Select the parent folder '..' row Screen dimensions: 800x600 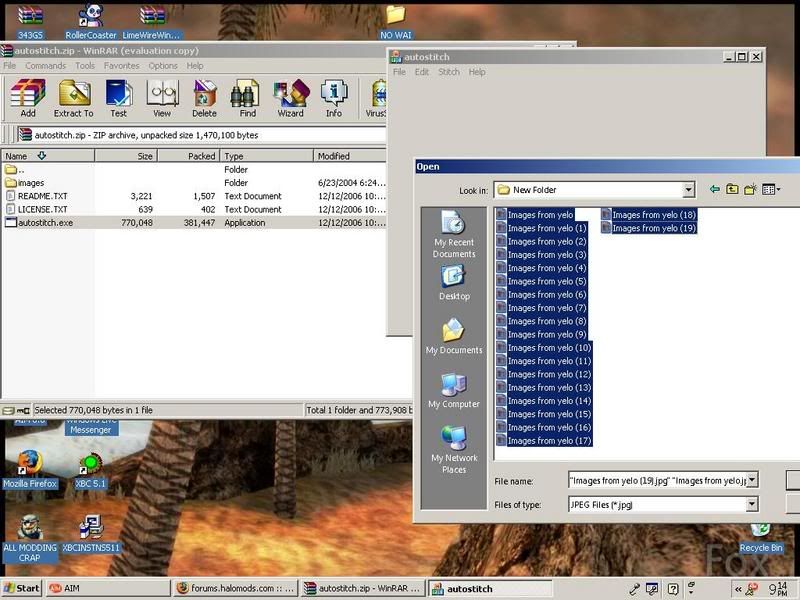[194, 169]
